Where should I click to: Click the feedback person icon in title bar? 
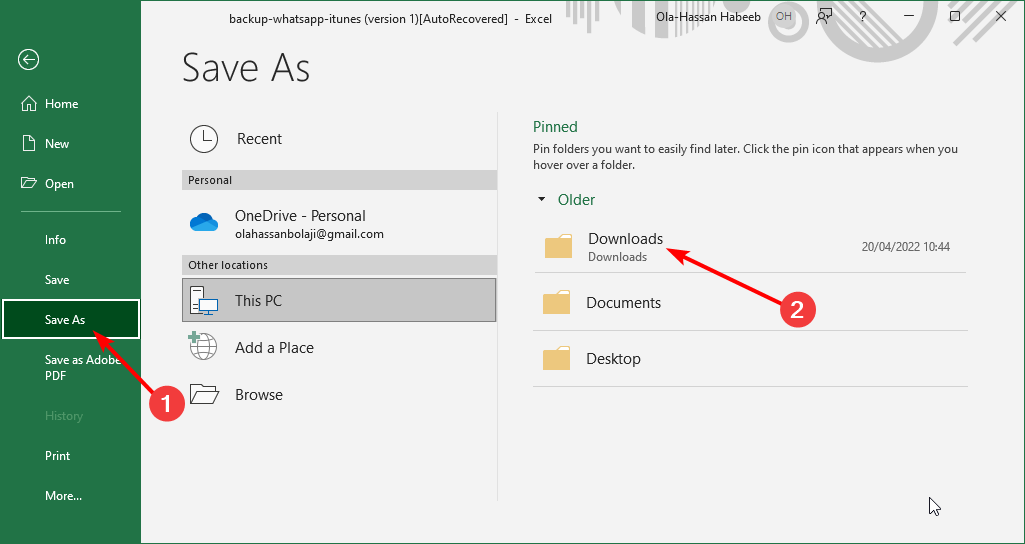pyautogui.click(x=825, y=17)
